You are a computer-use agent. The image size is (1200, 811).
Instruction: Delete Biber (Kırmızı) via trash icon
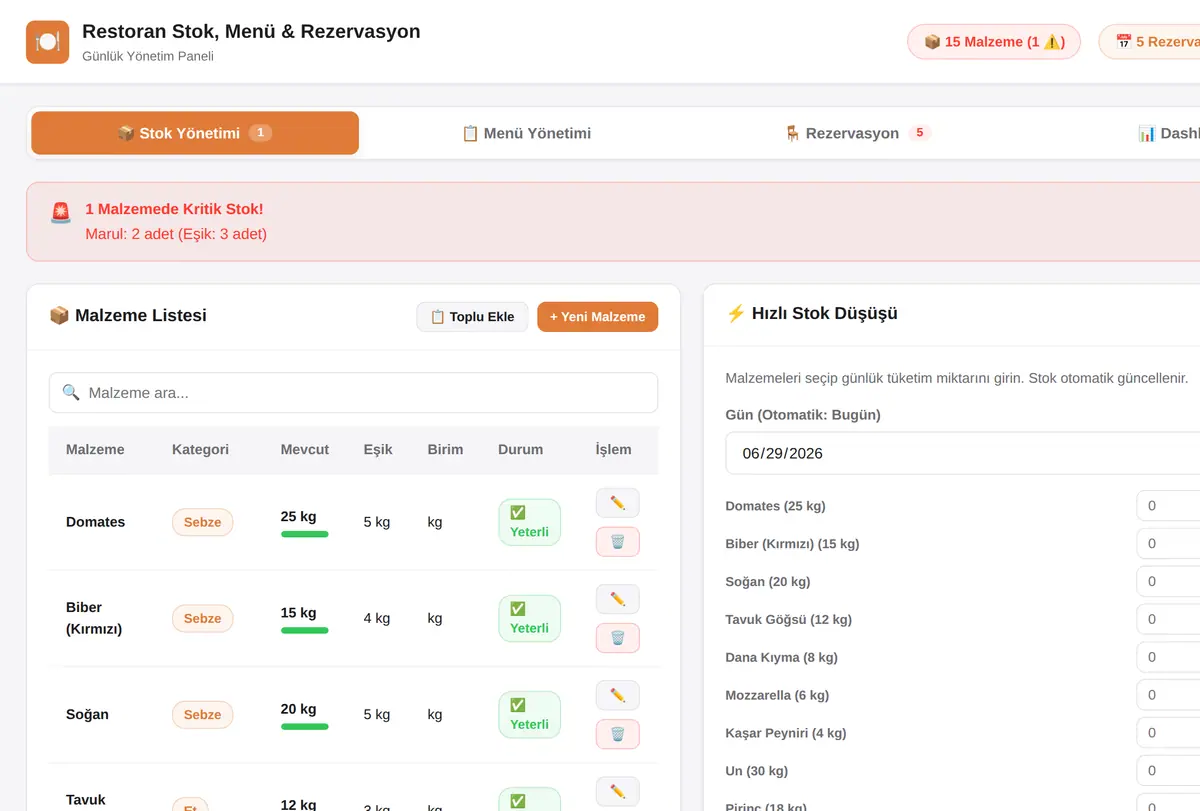coord(617,637)
